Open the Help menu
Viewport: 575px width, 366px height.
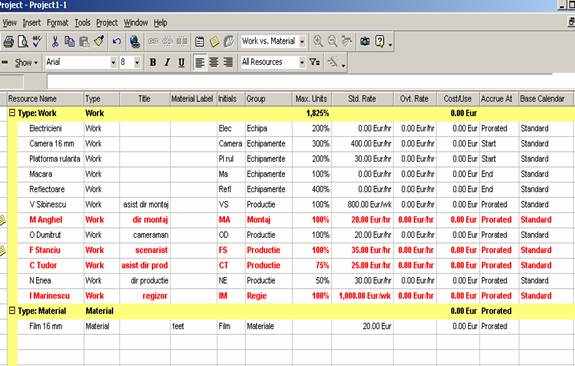160,23
